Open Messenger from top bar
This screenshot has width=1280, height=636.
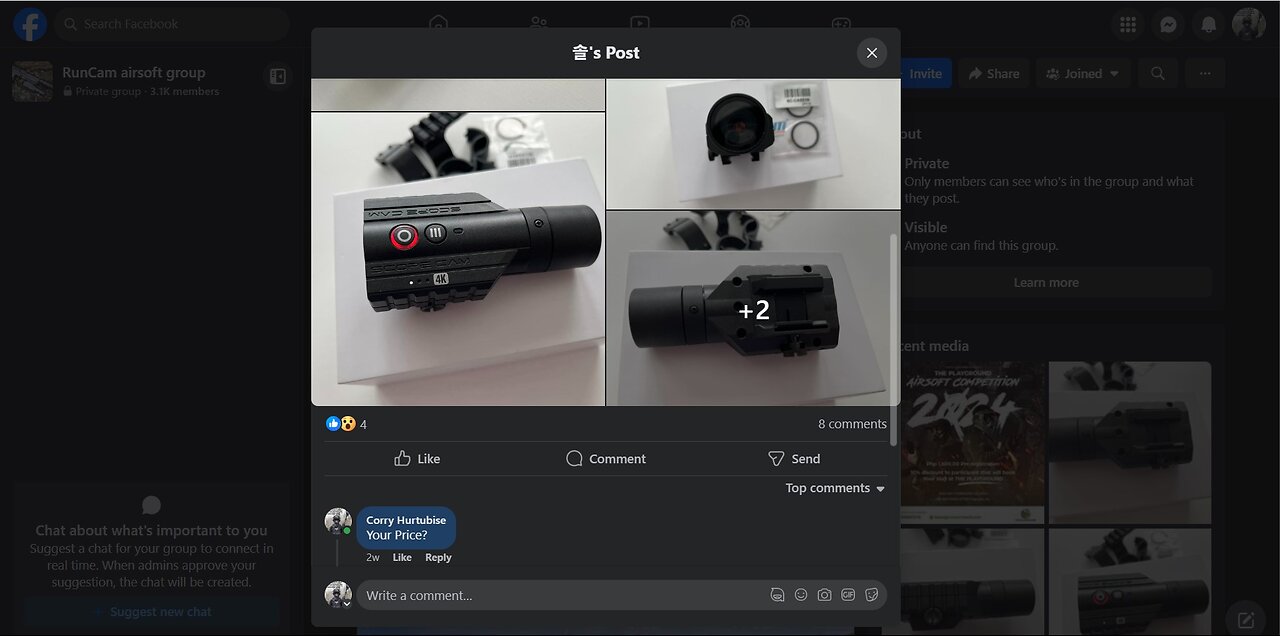pyautogui.click(x=1168, y=24)
